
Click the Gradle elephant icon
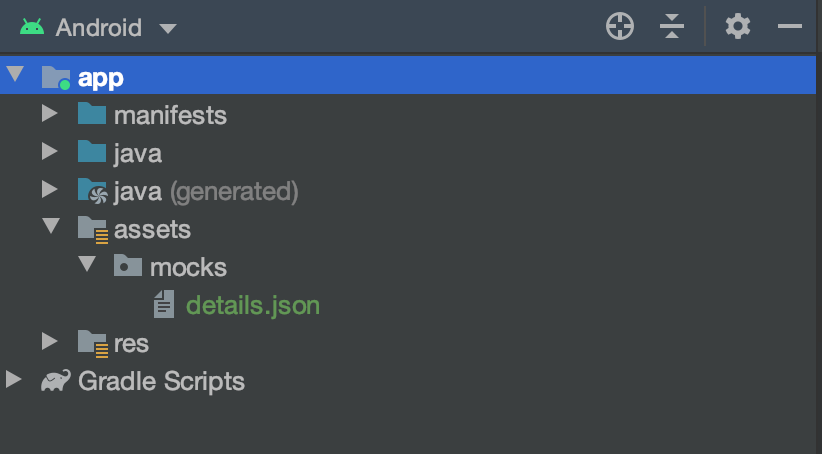click(x=55, y=381)
